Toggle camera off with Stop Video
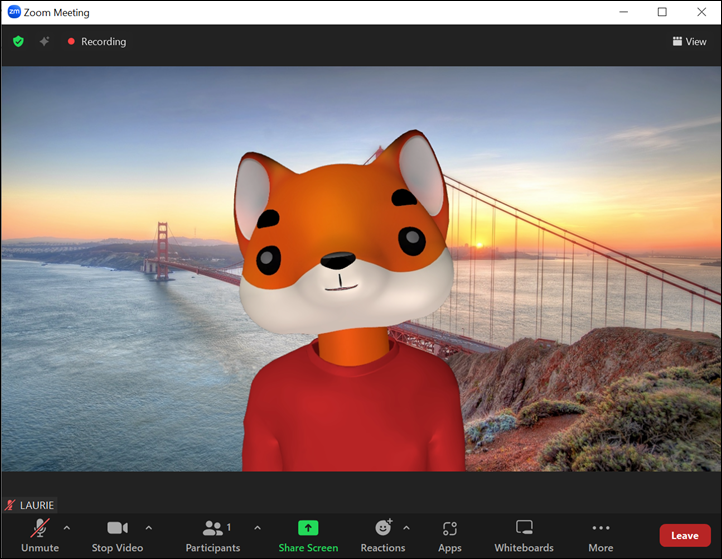Image resolution: width=722 pixels, height=559 pixels. click(x=117, y=535)
